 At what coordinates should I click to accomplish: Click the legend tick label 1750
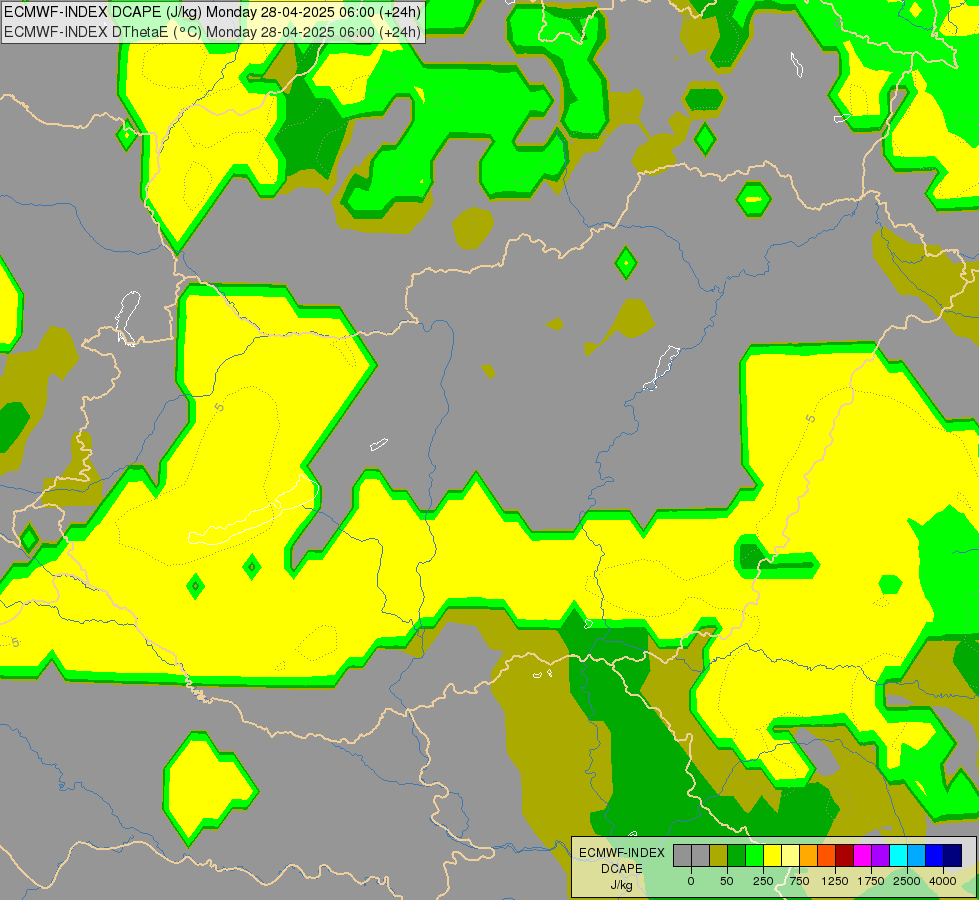[x=870, y=881]
